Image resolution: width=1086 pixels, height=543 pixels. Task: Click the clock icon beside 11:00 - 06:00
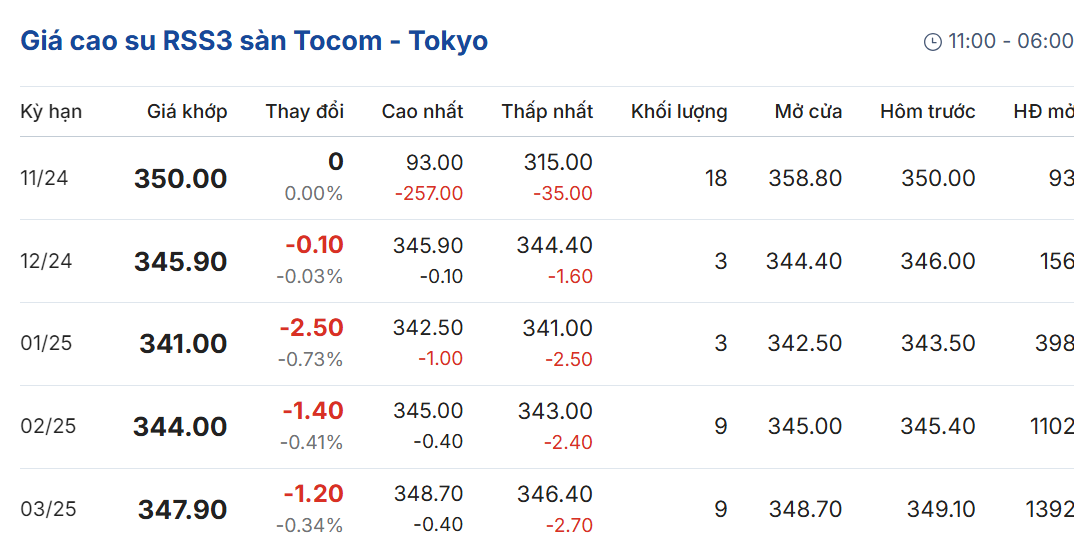[x=933, y=42]
